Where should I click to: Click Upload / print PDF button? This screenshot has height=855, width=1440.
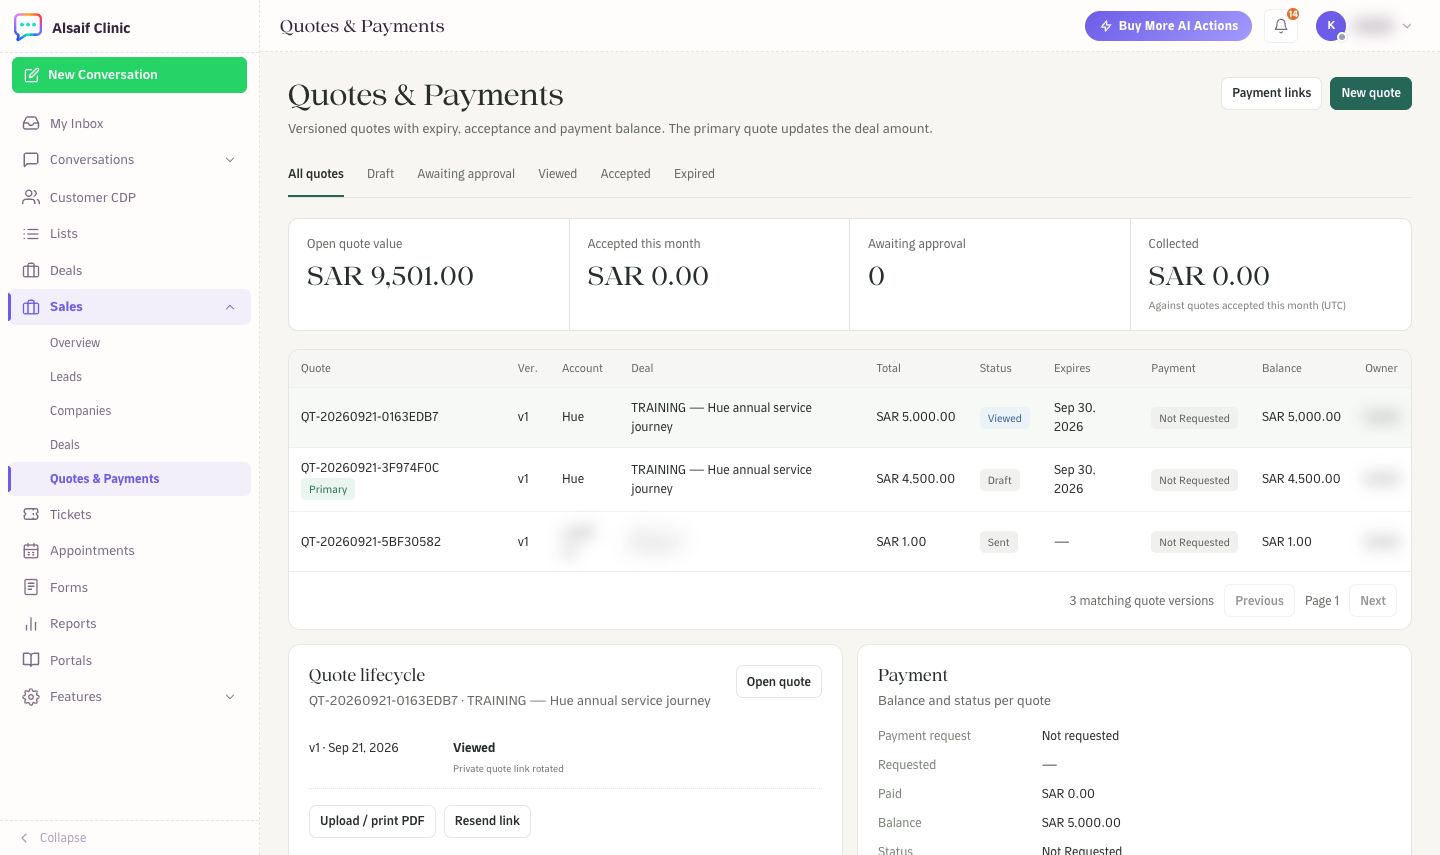pos(372,821)
